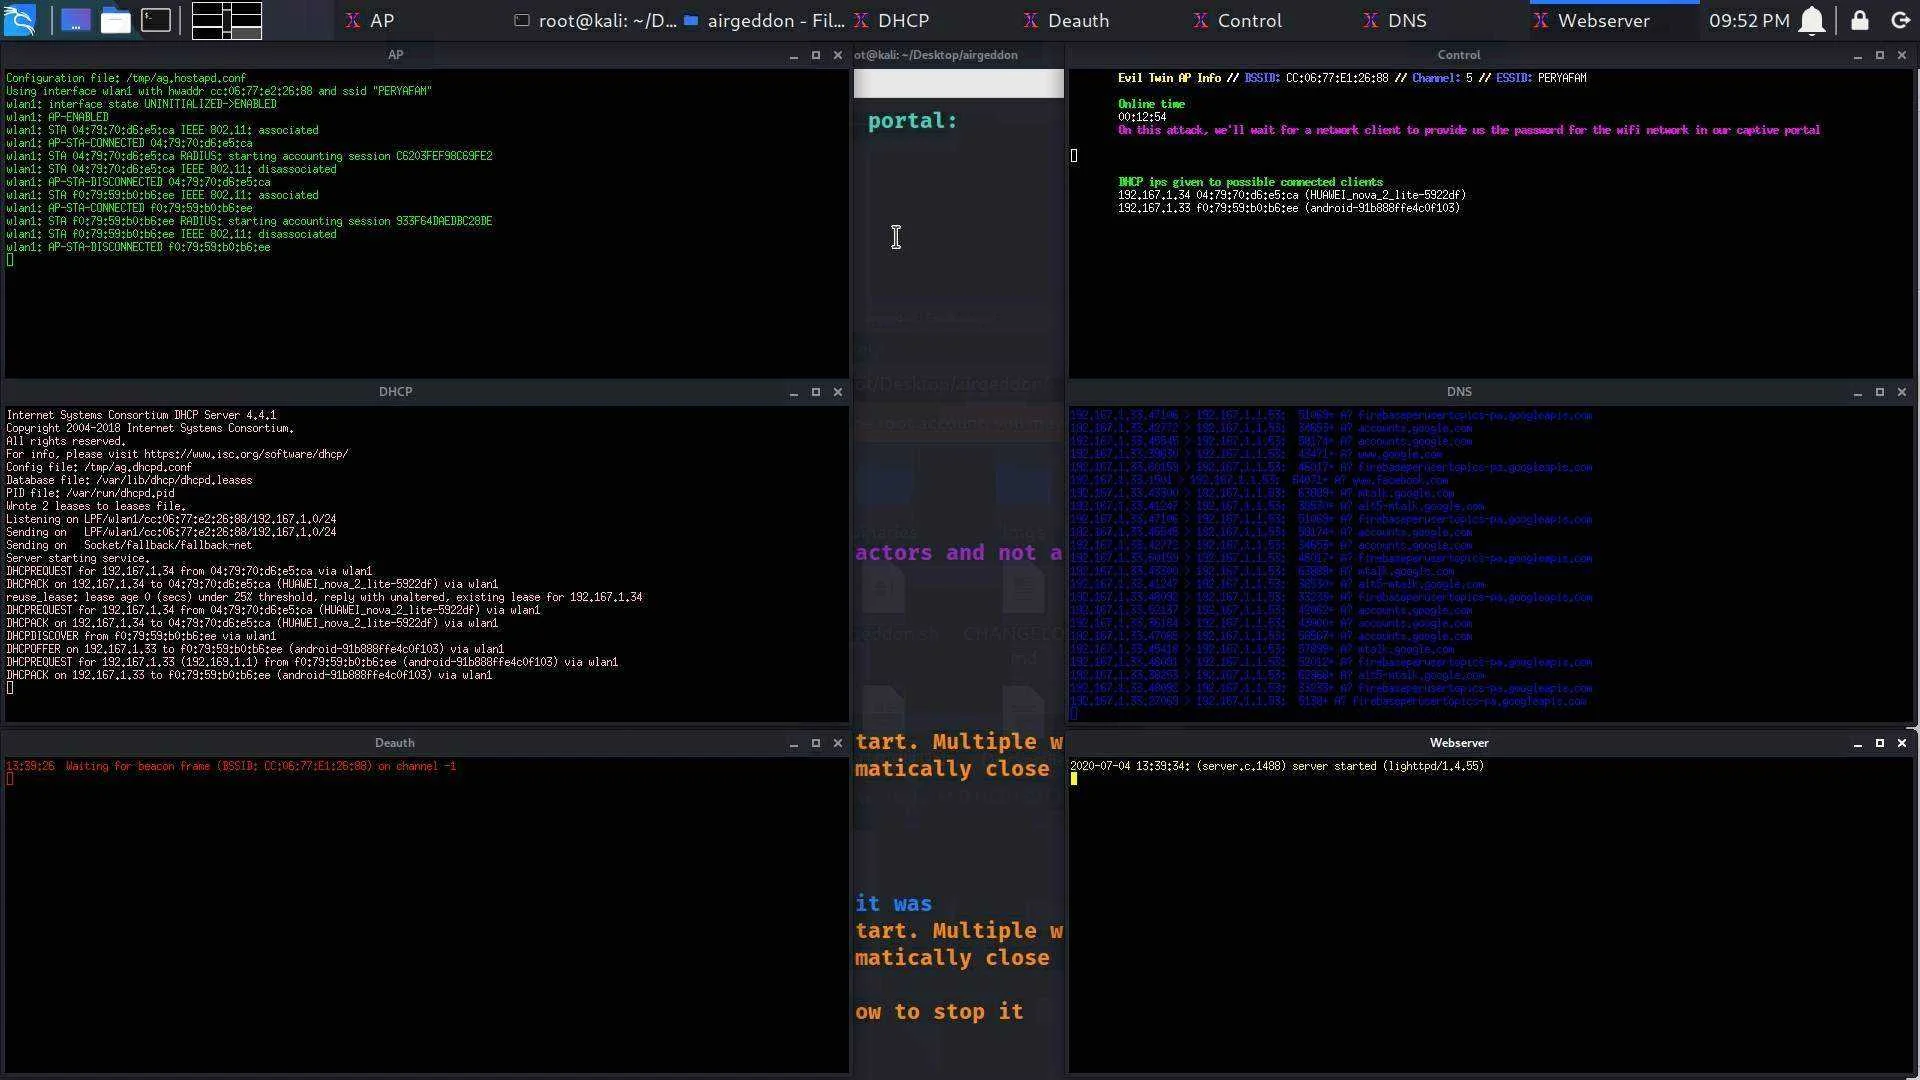Maximize the Deauth window

click(x=816, y=743)
